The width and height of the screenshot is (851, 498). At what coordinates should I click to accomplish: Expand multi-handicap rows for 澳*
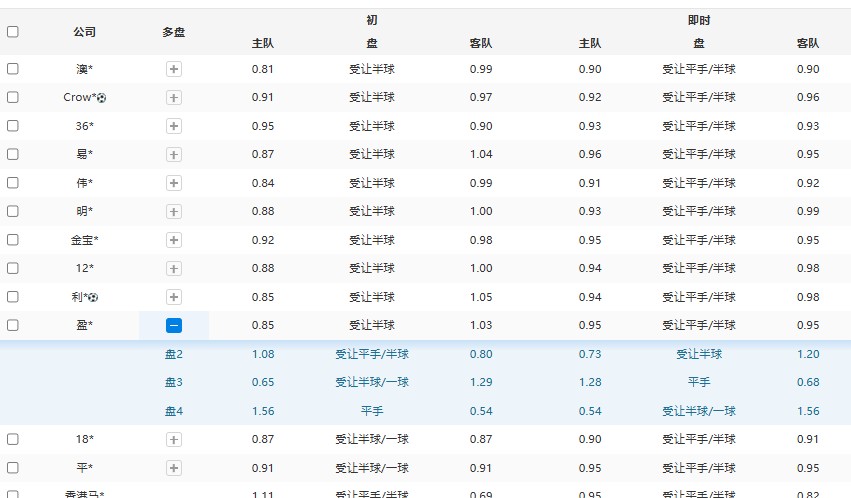coord(174,69)
